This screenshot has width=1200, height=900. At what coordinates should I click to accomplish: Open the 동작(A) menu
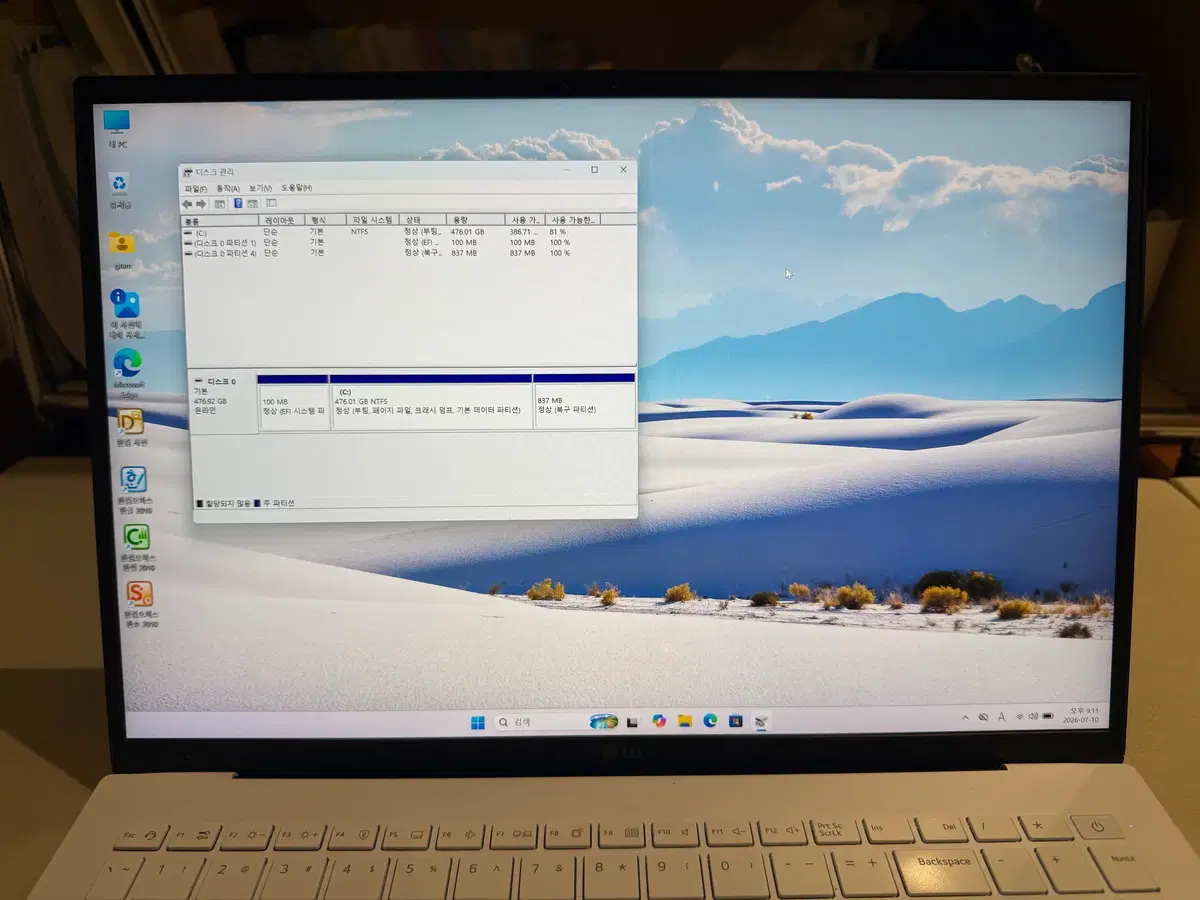click(229, 188)
